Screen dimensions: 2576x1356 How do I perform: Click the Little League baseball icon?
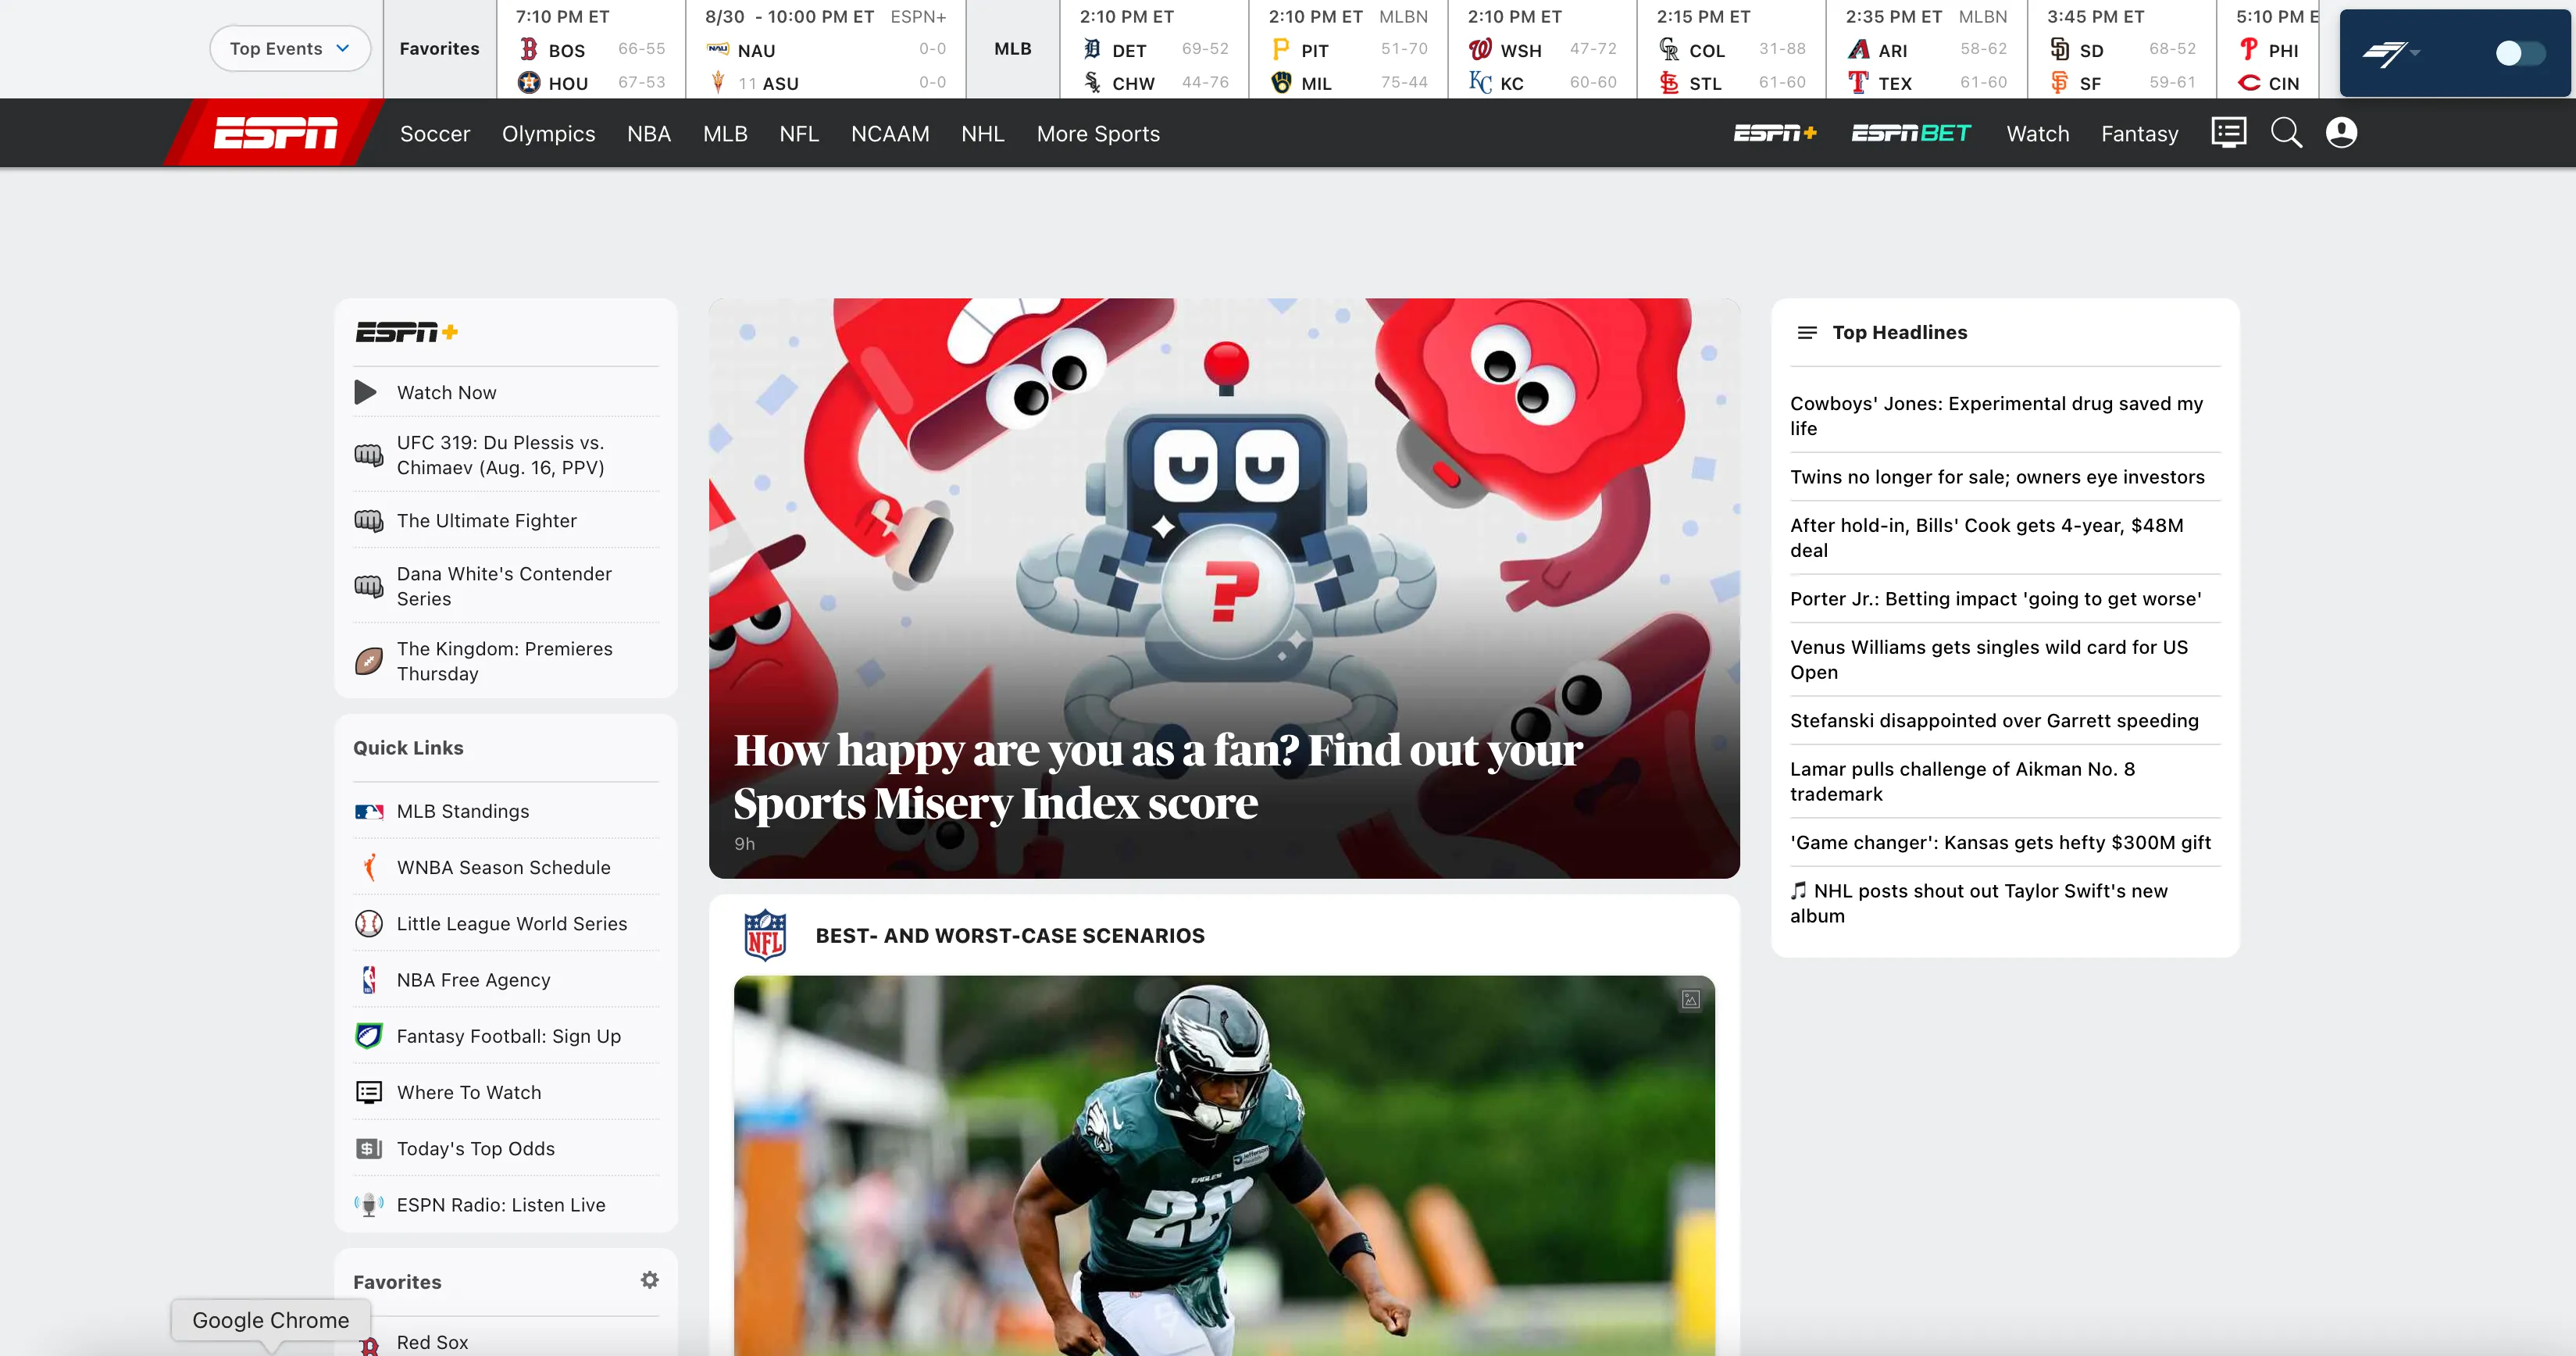369,924
